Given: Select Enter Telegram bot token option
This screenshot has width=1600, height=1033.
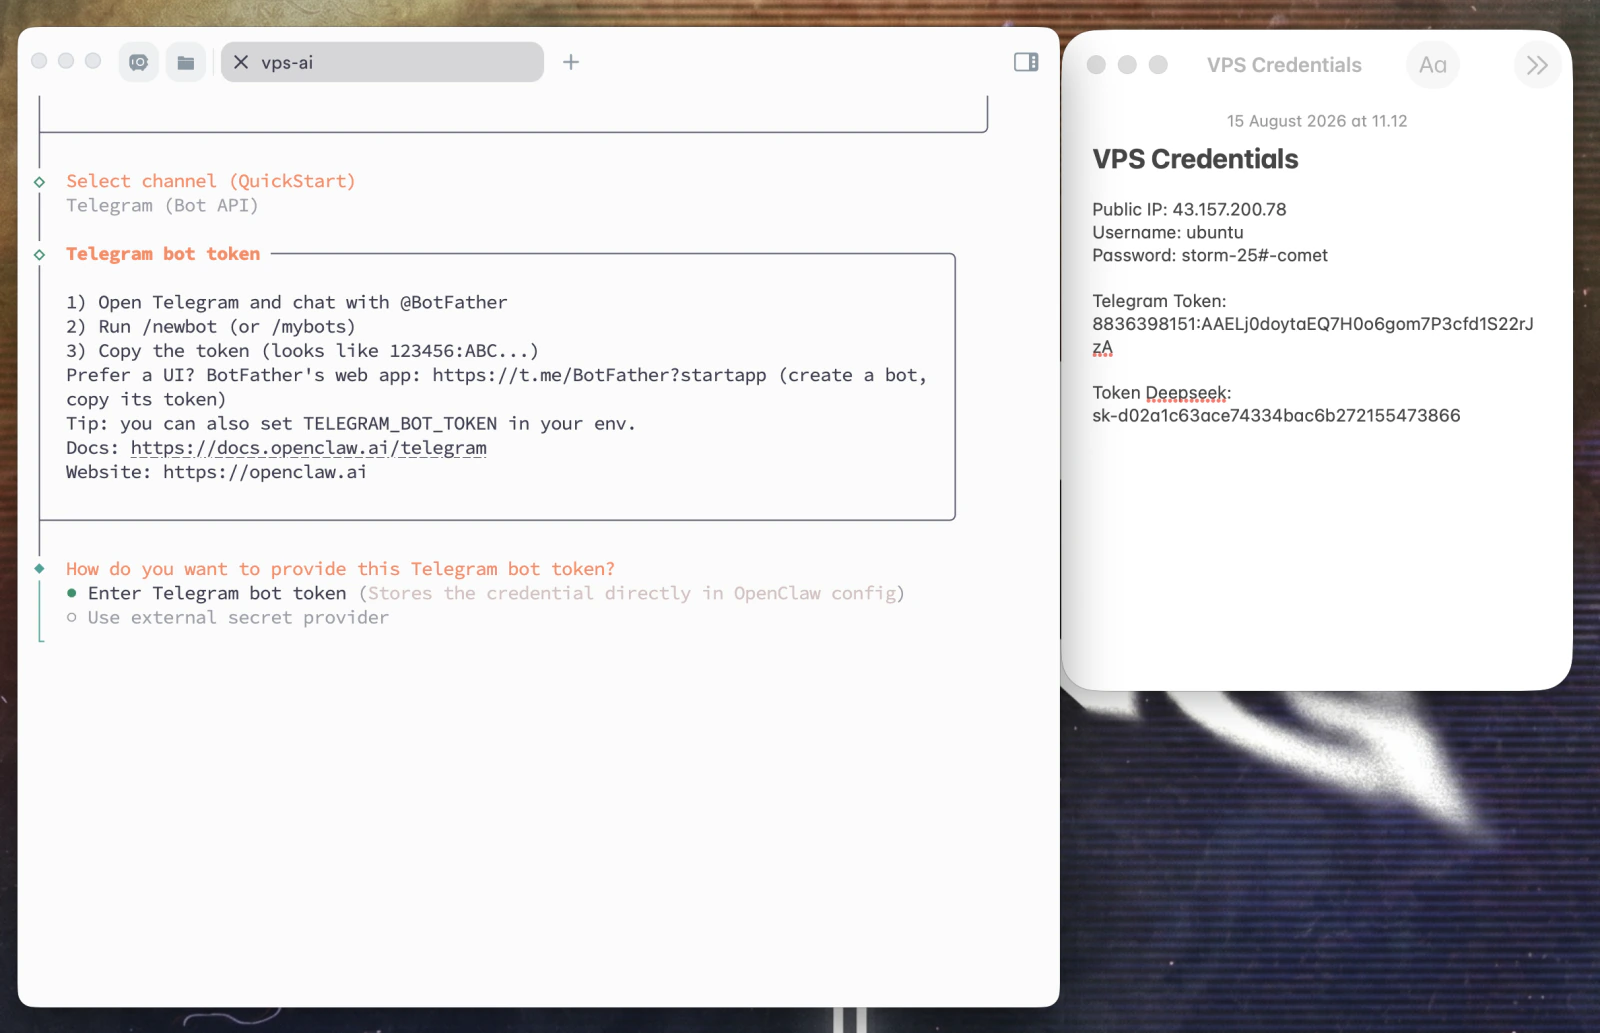Looking at the screenshot, I should (485, 593).
